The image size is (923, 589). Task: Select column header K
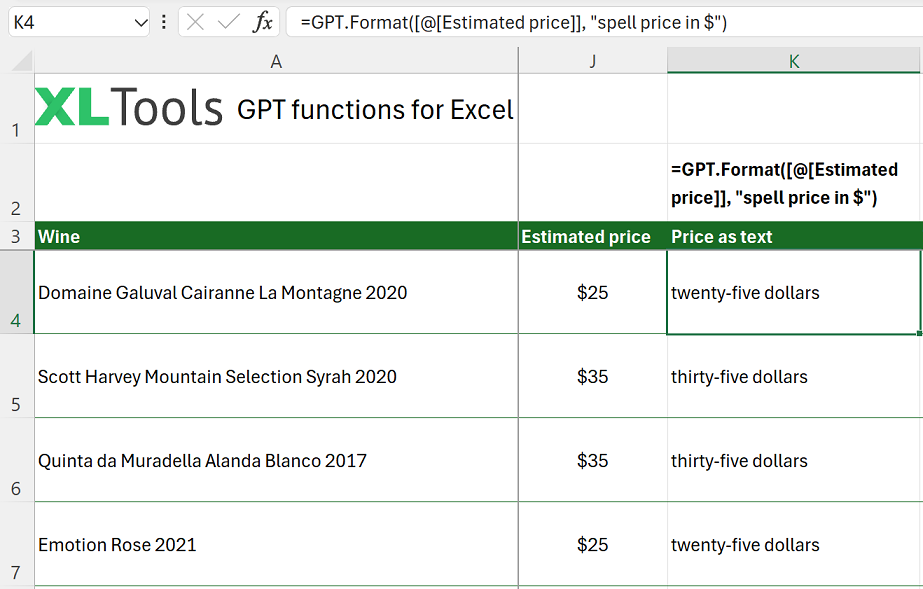(793, 61)
